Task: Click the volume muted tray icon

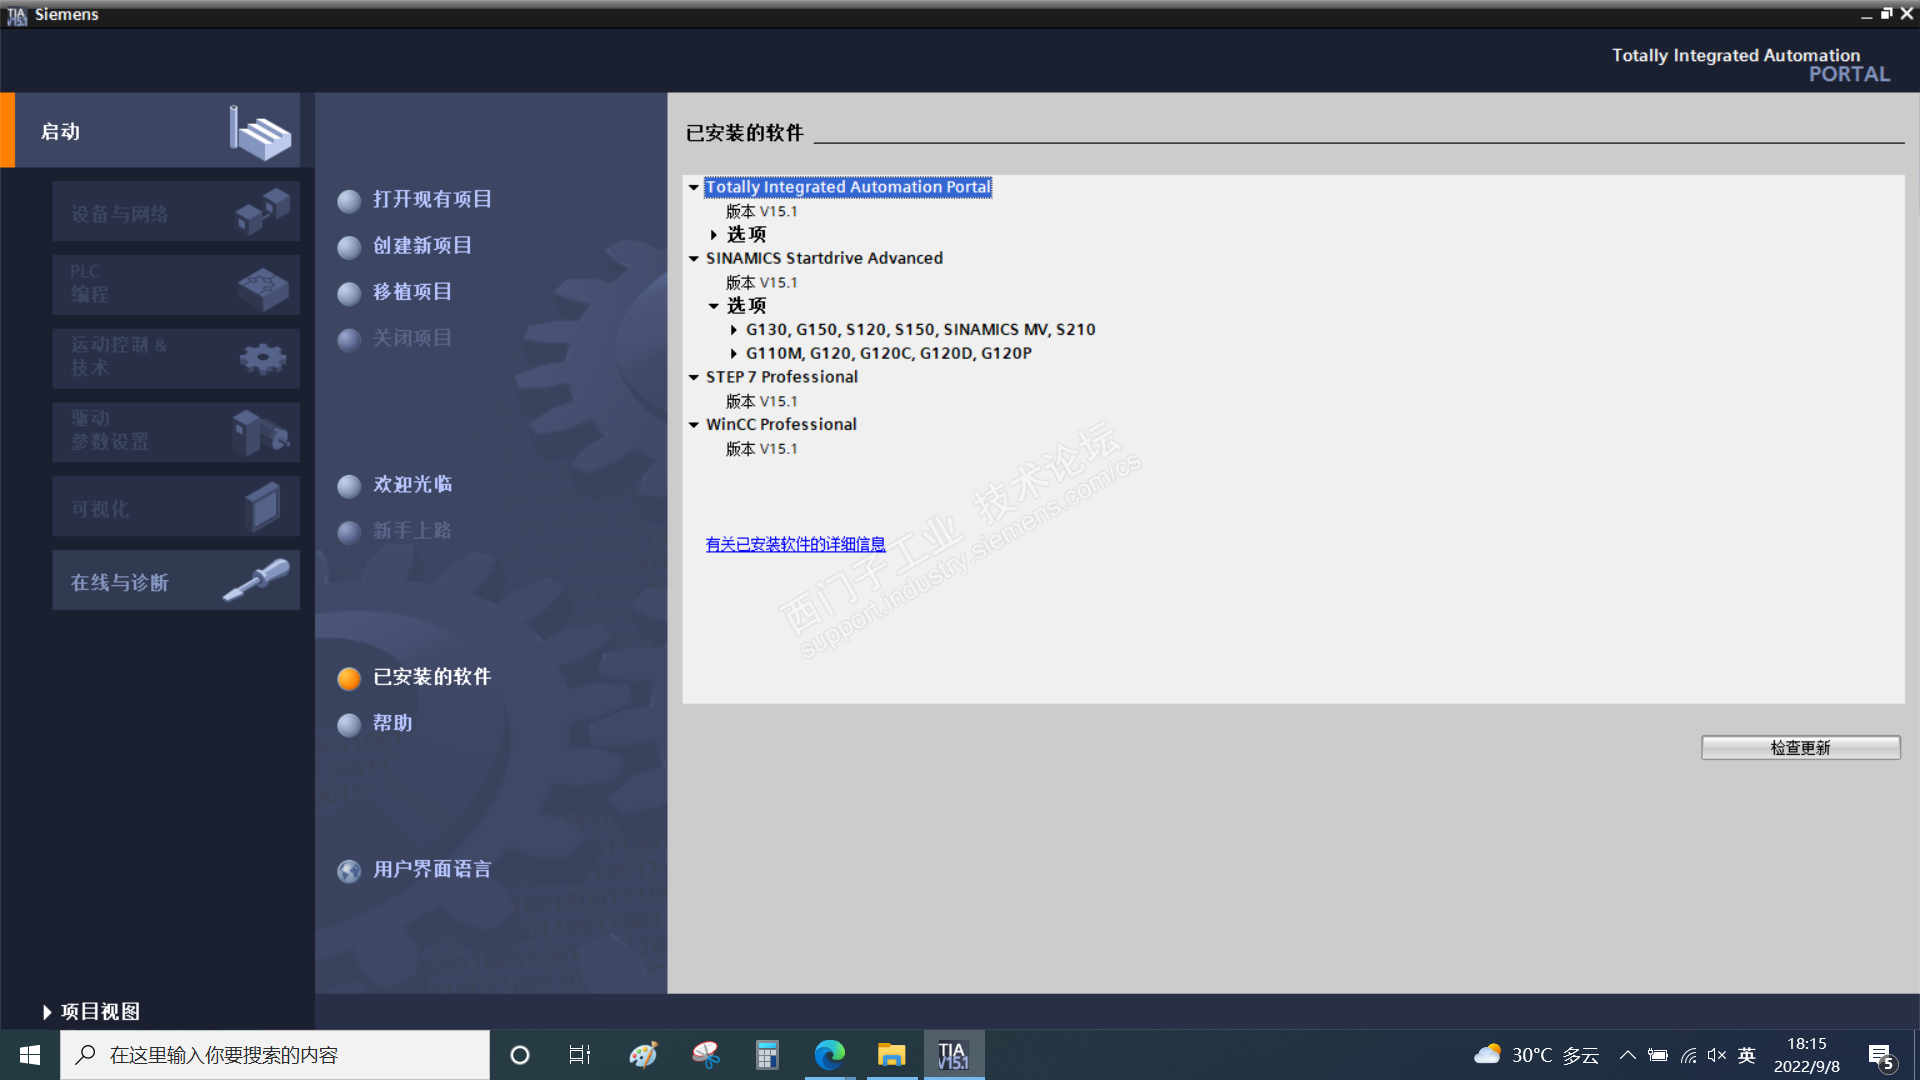Action: (1717, 1055)
